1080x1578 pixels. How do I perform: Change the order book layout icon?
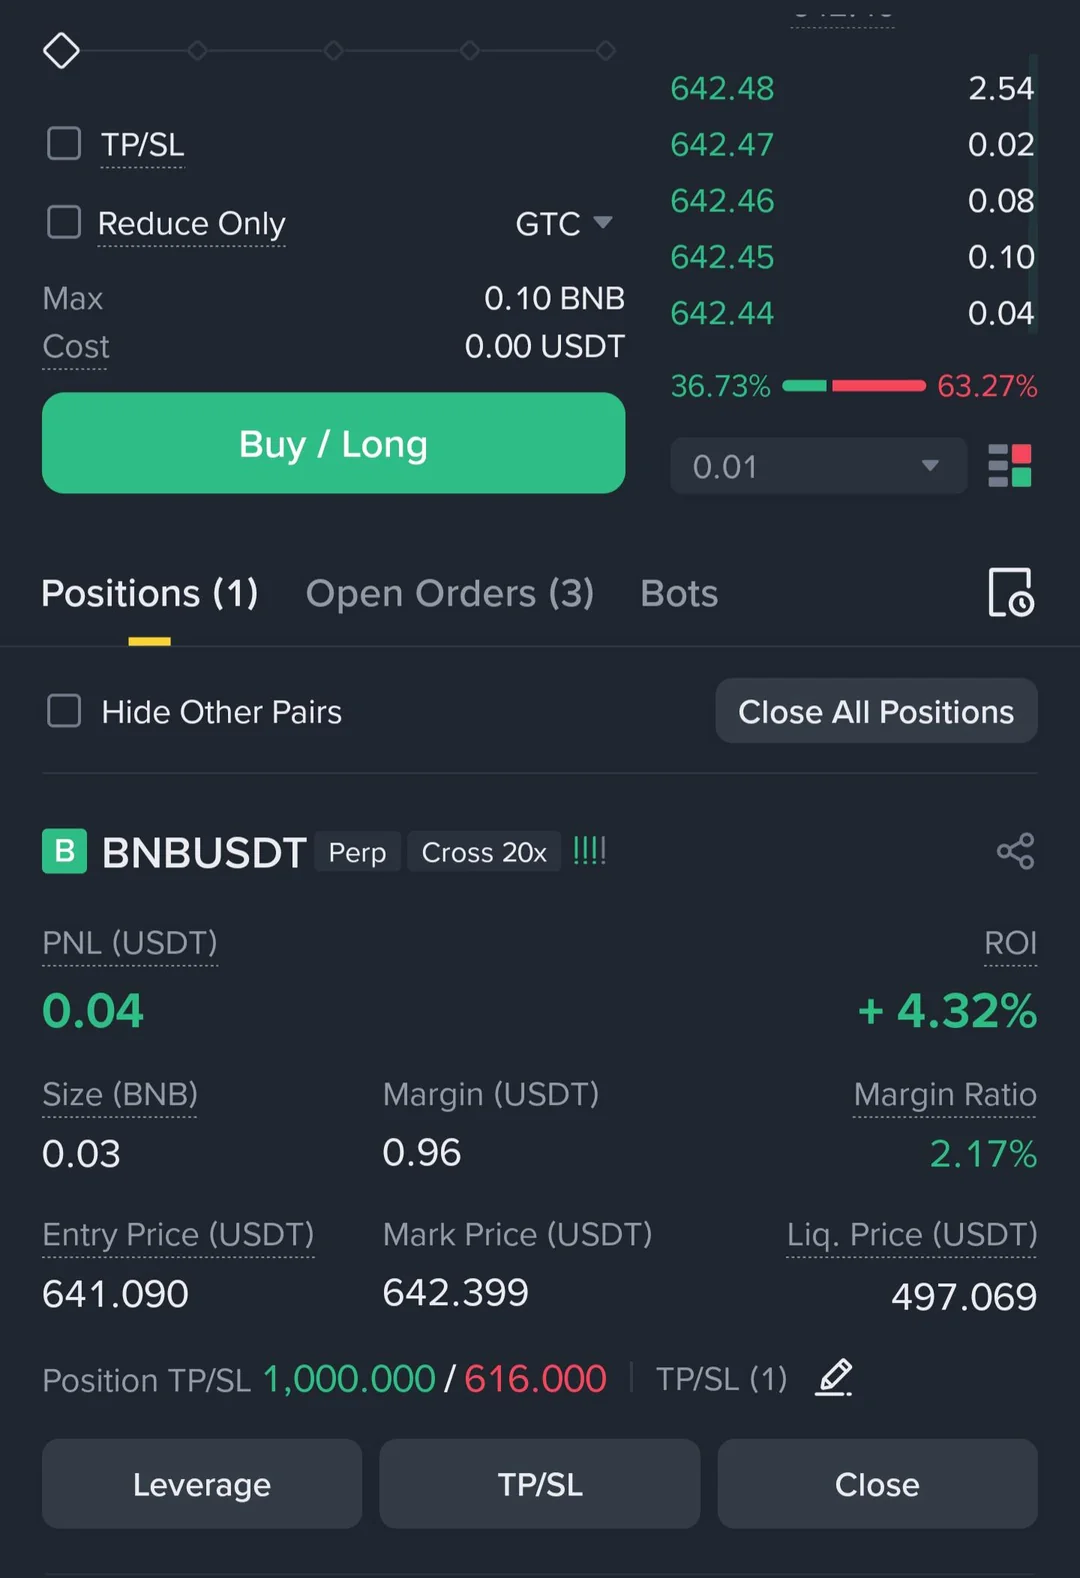(1009, 466)
